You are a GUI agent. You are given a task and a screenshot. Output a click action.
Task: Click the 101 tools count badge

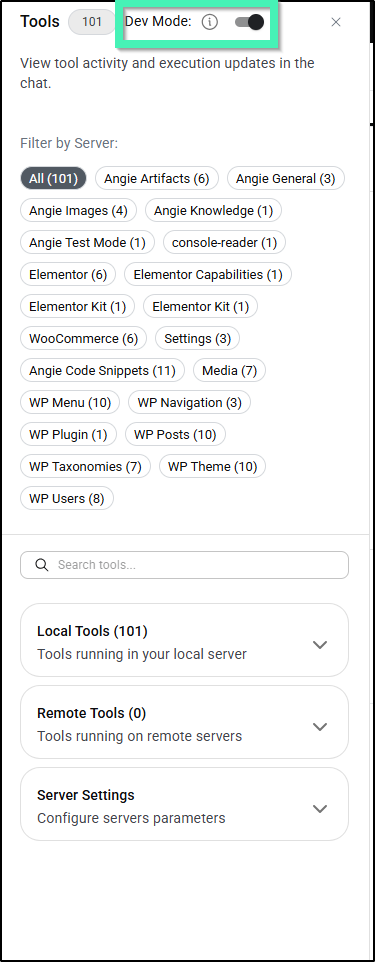92,22
